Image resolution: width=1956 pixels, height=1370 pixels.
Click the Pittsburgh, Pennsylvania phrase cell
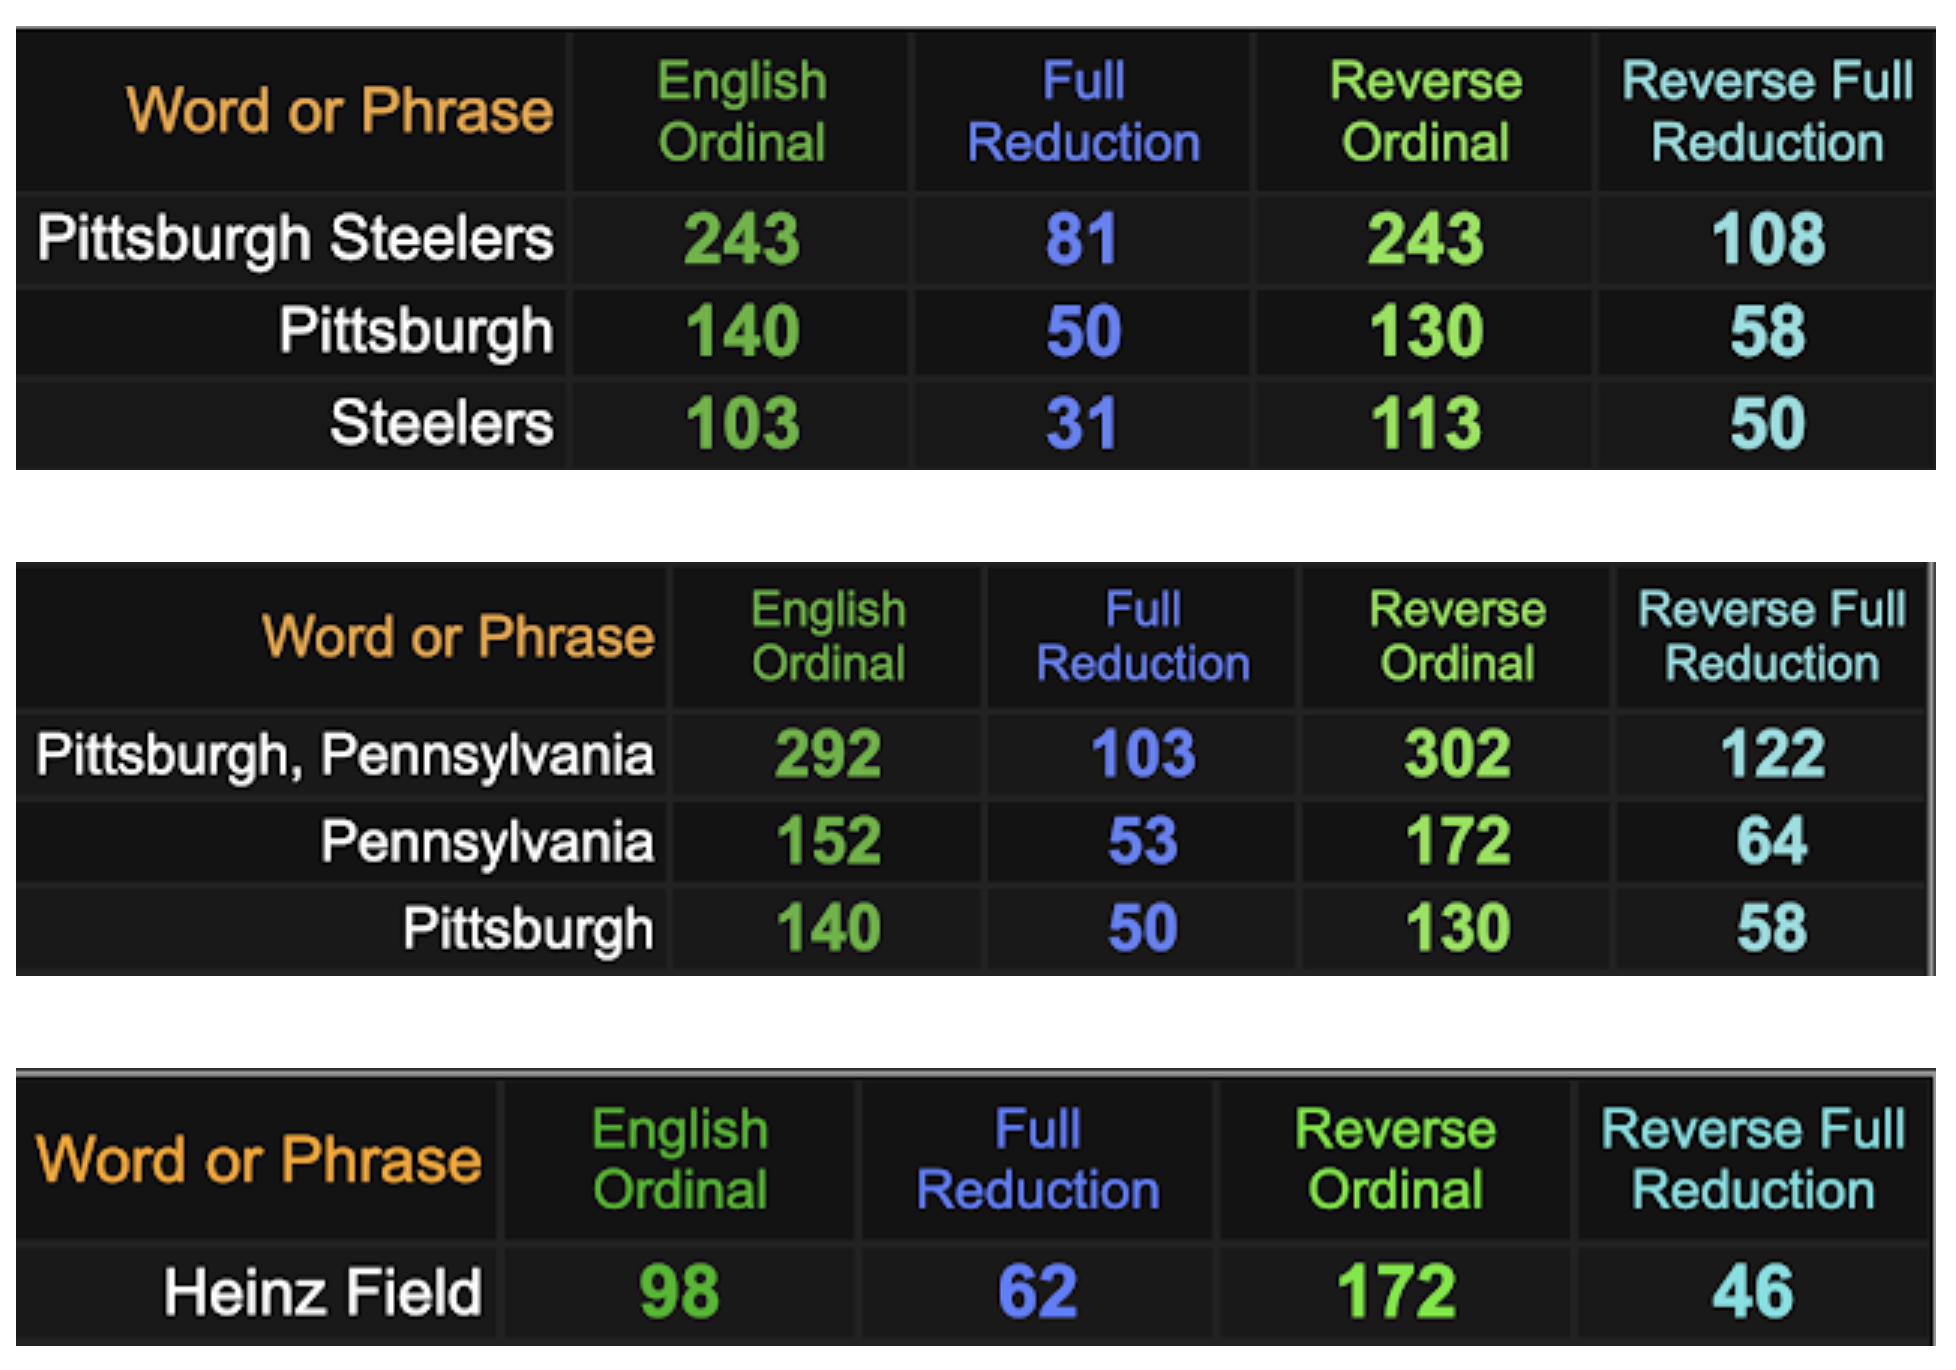click(x=345, y=755)
